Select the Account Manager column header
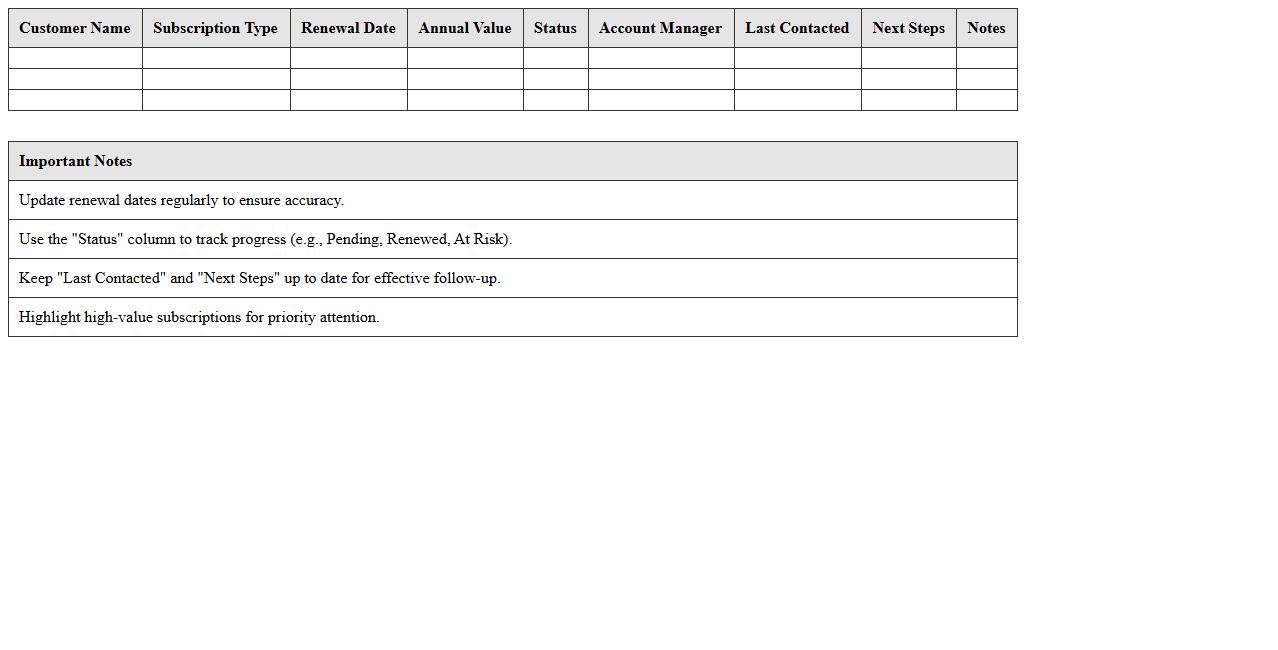 pyautogui.click(x=660, y=28)
